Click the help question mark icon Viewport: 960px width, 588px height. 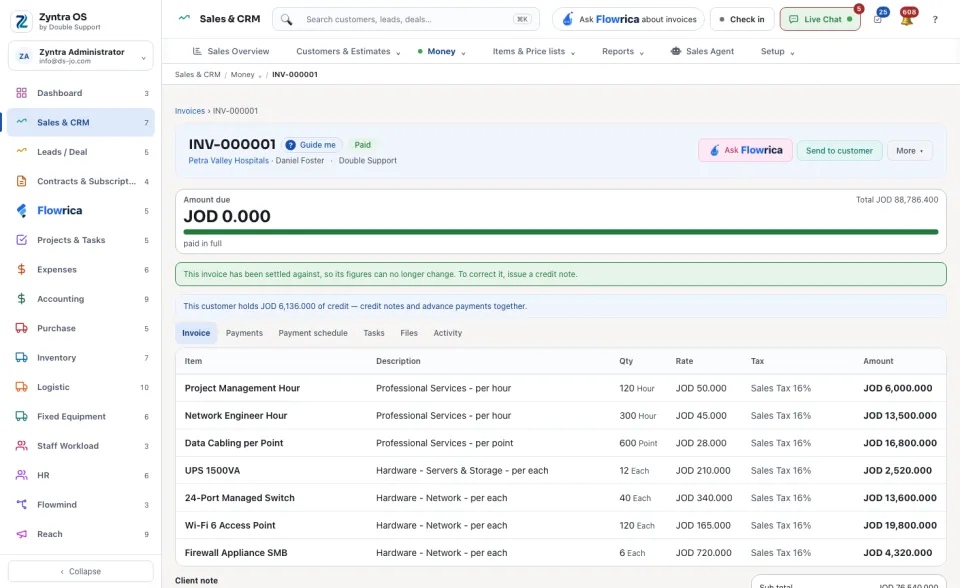click(x=935, y=20)
